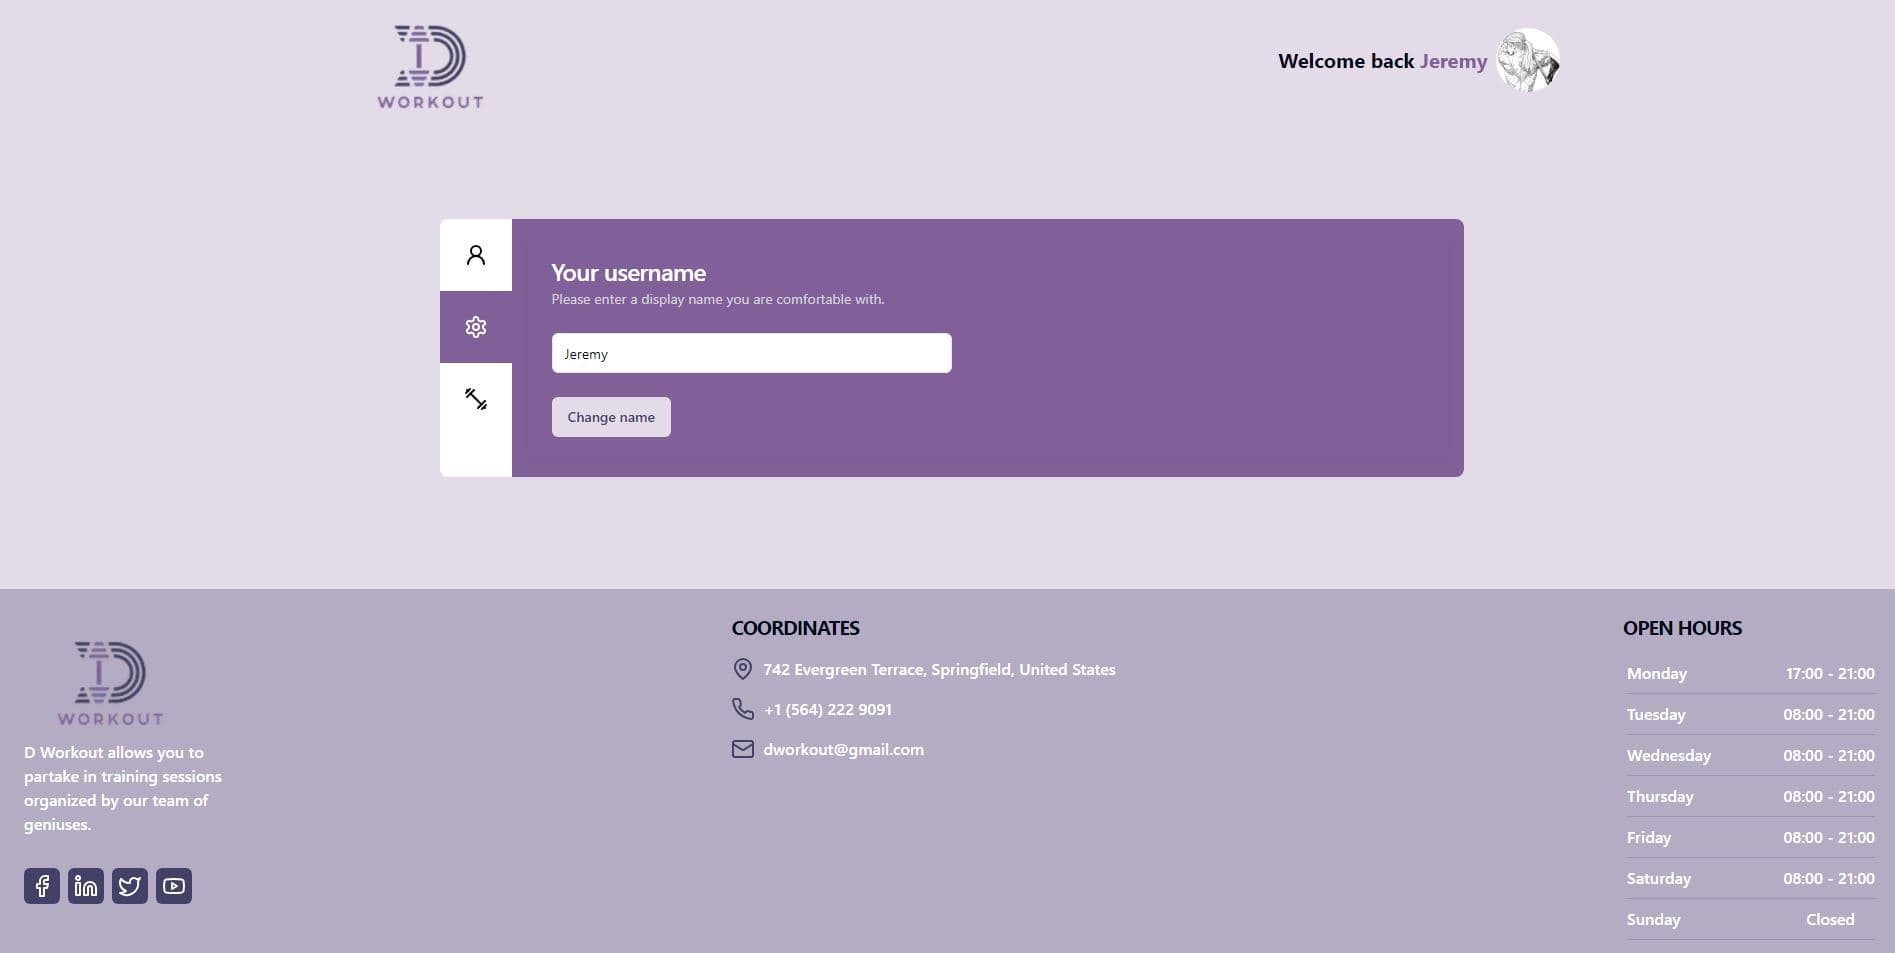Viewport: 1895px width, 953px height.
Task: Click the location pin icon under Coordinates
Action: pos(742,669)
